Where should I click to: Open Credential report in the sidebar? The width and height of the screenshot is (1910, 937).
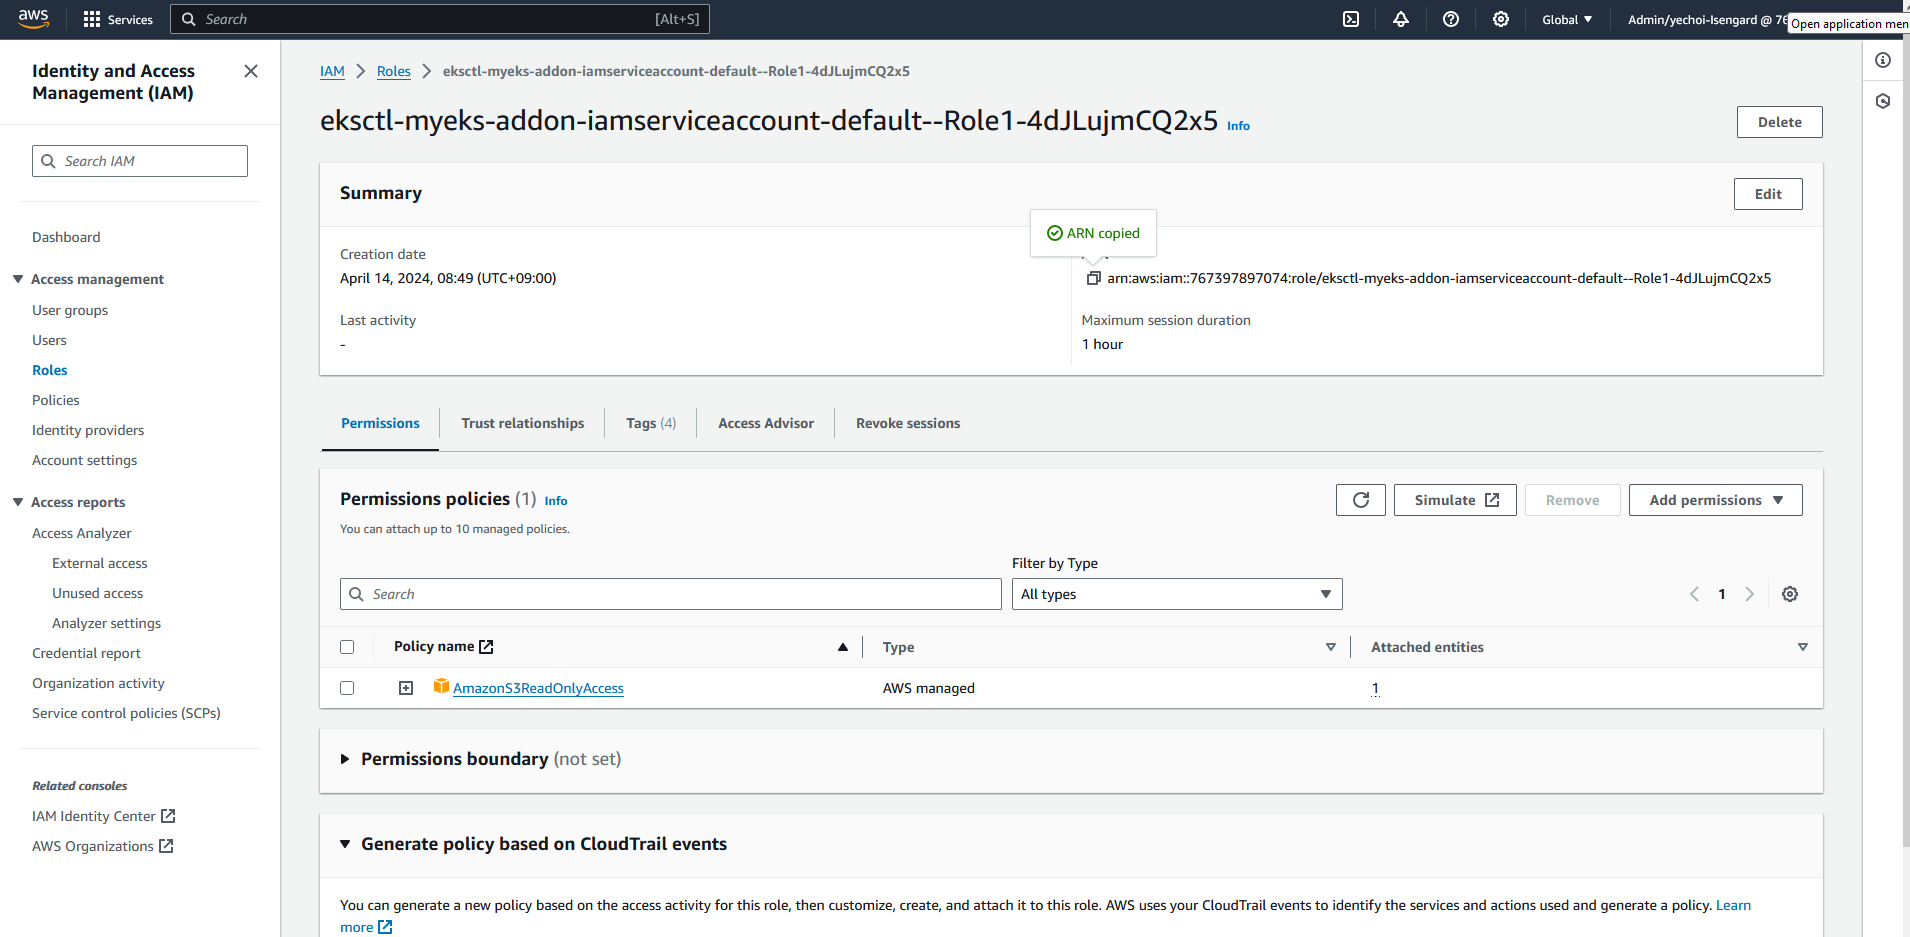[x=86, y=653]
